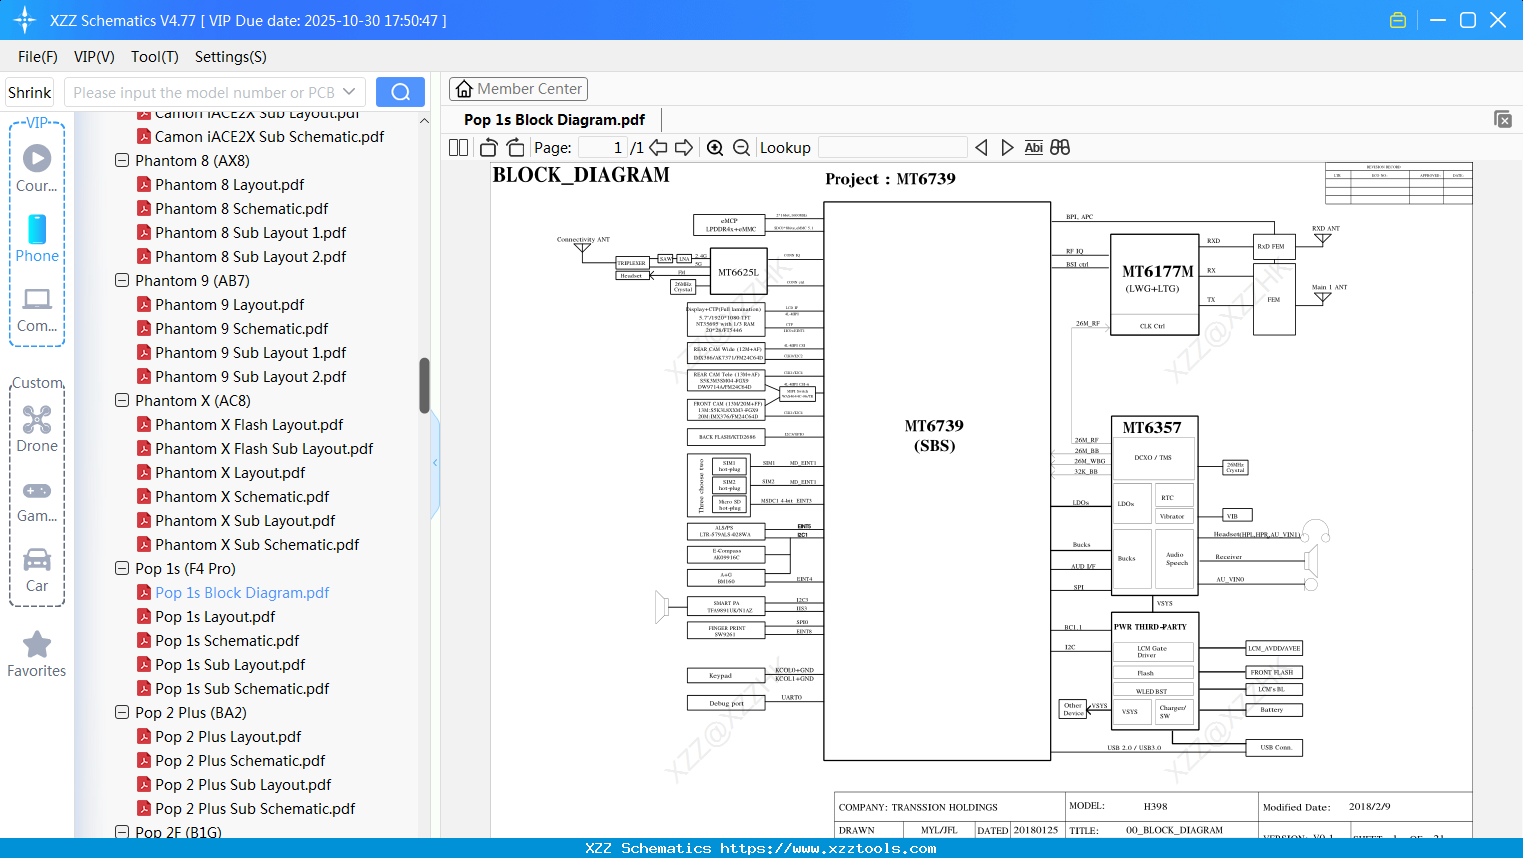Image resolution: width=1523 pixels, height=858 pixels.
Task: Select the Pop 1s Block Diagram.pdf tab
Action: [x=554, y=119]
